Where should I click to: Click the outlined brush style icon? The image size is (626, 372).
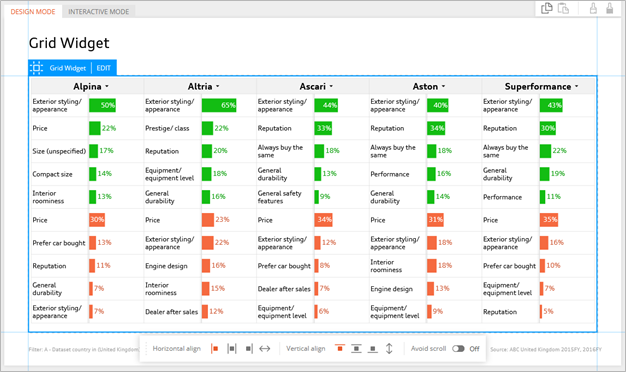[593, 8]
